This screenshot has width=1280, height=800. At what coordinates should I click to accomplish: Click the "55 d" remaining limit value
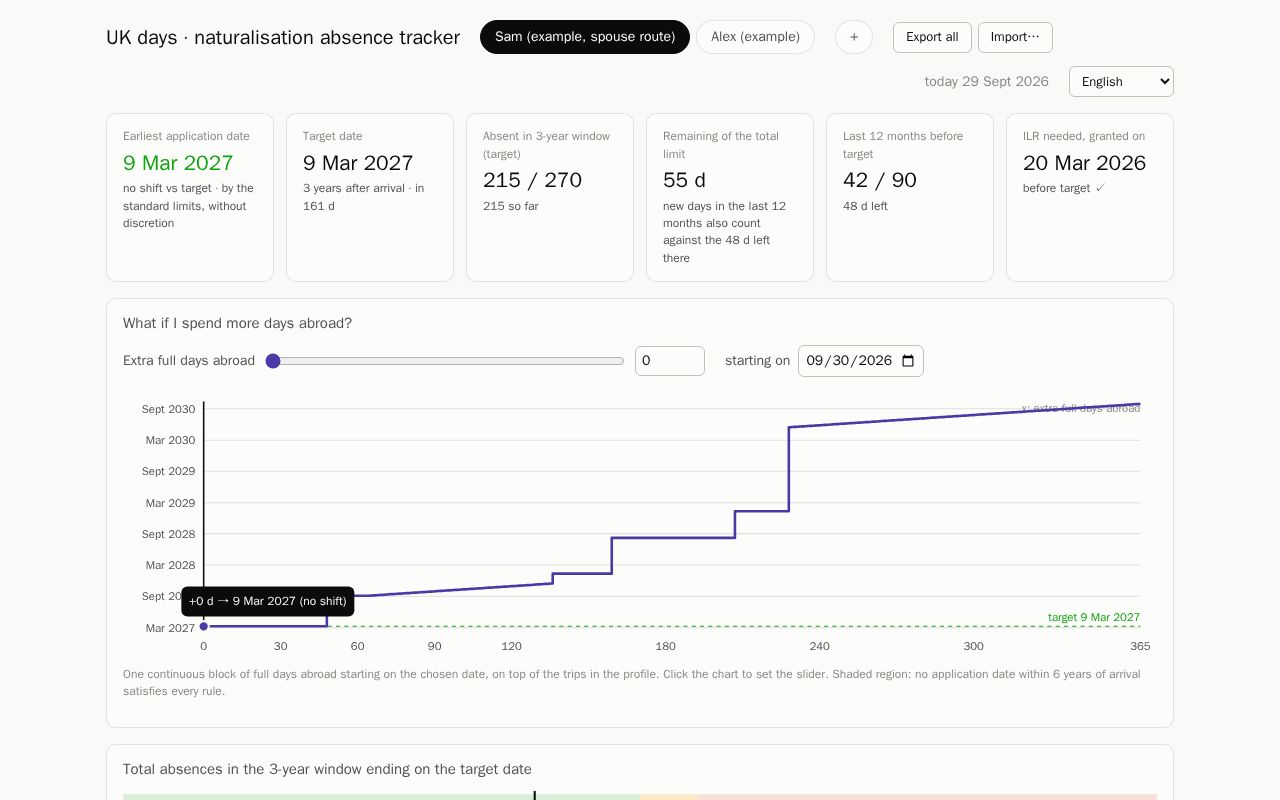[x=684, y=180]
